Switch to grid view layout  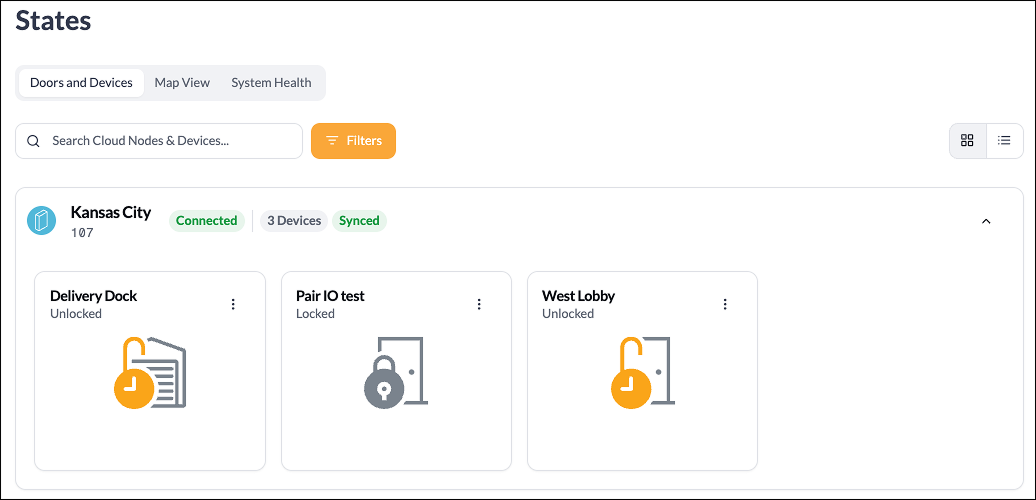tap(967, 140)
